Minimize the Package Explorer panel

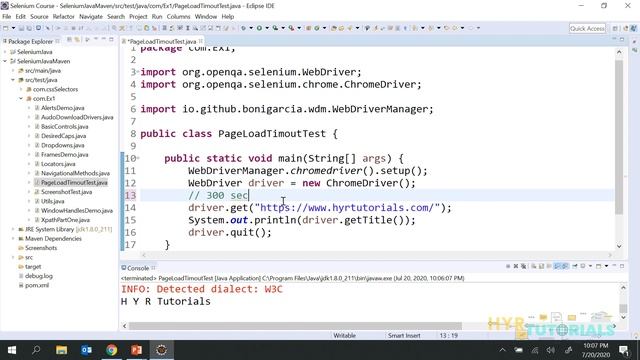click(104, 39)
